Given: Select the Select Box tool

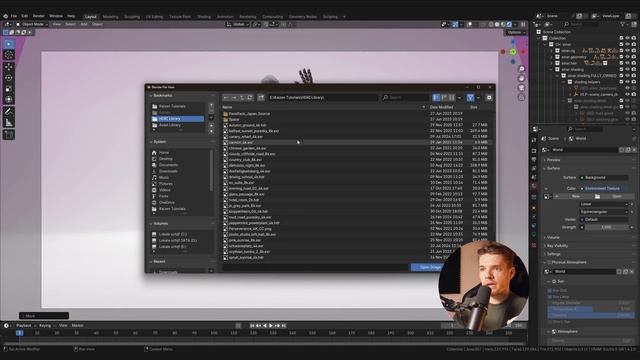Looking at the screenshot, I should coord(9,44).
